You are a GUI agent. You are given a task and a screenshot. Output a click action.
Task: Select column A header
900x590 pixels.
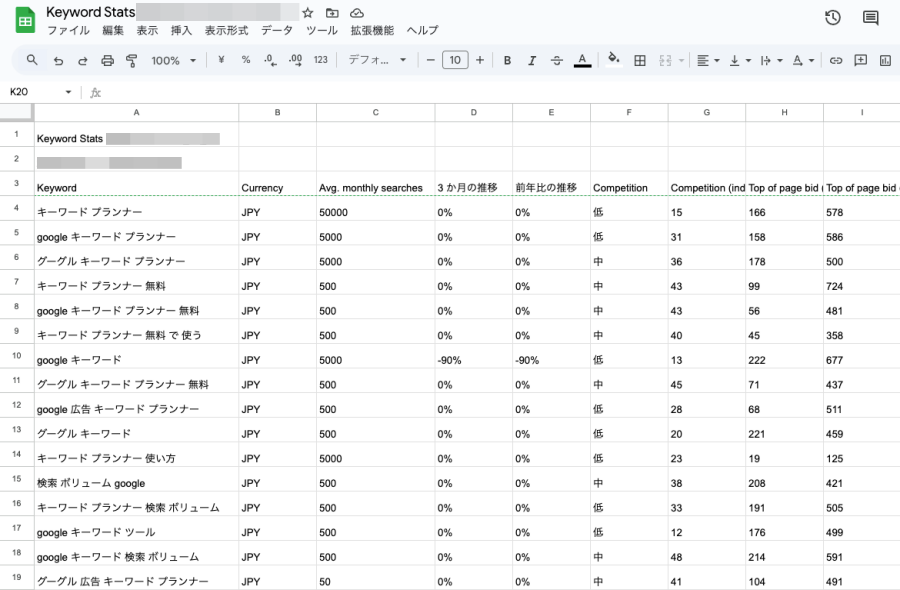(137, 112)
